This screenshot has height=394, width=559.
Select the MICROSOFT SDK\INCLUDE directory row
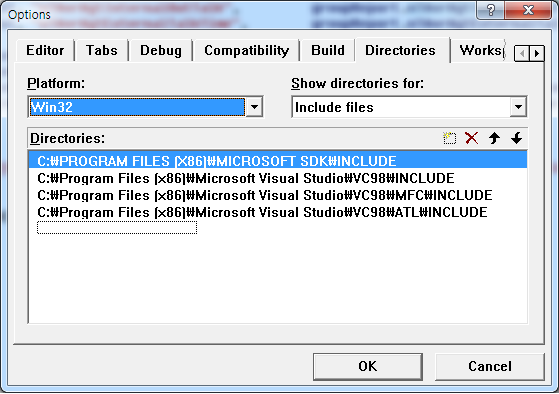click(x=278, y=161)
